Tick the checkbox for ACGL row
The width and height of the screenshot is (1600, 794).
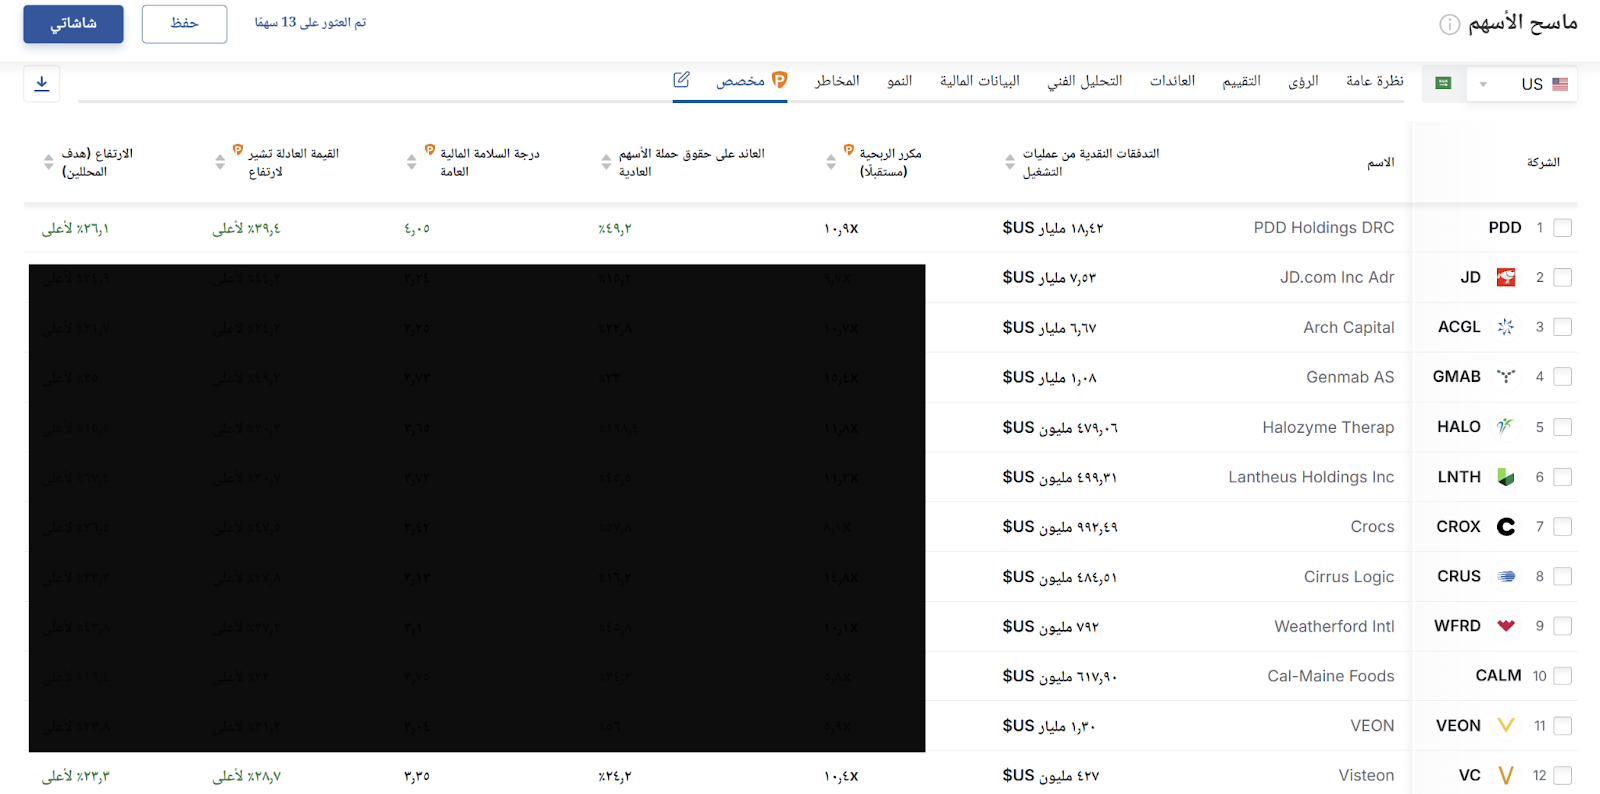point(1563,327)
